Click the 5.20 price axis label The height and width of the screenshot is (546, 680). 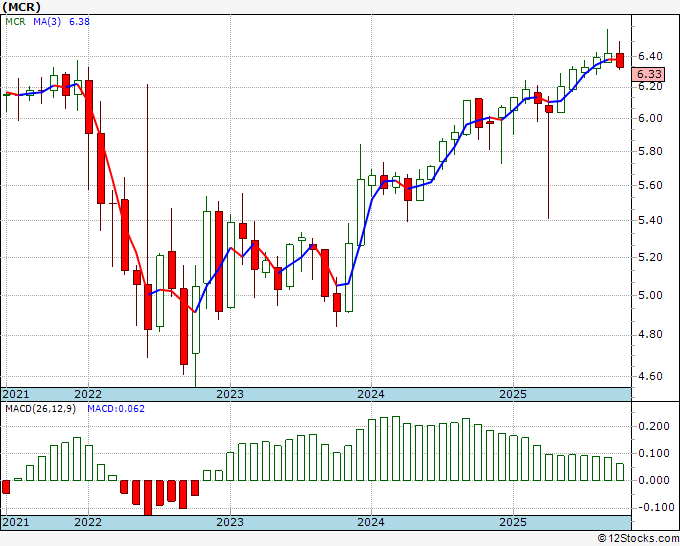tap(650, 257)
